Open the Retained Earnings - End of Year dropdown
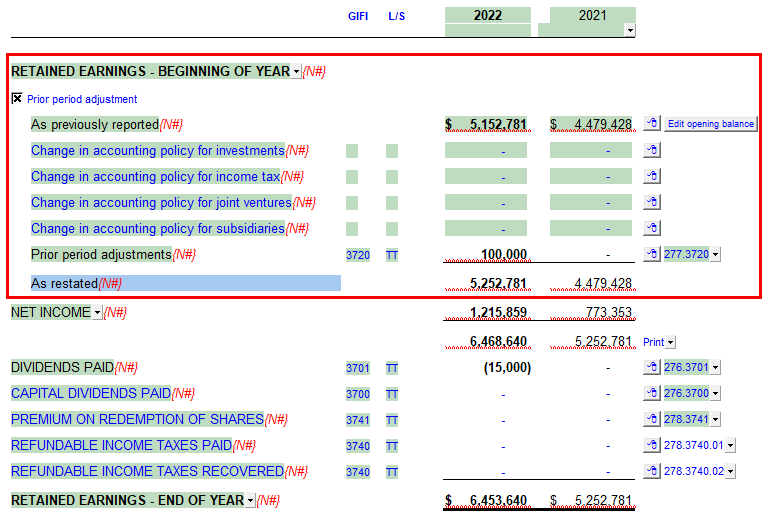The image size is (769, 517). 249,501
